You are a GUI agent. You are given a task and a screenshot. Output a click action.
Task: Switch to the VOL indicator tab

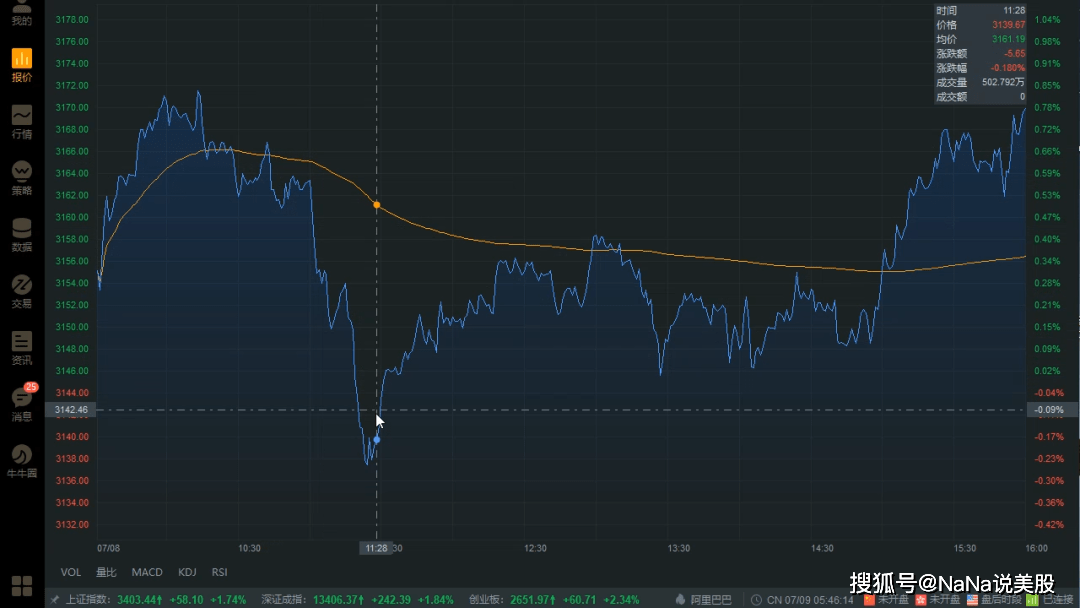coord(71,572)
